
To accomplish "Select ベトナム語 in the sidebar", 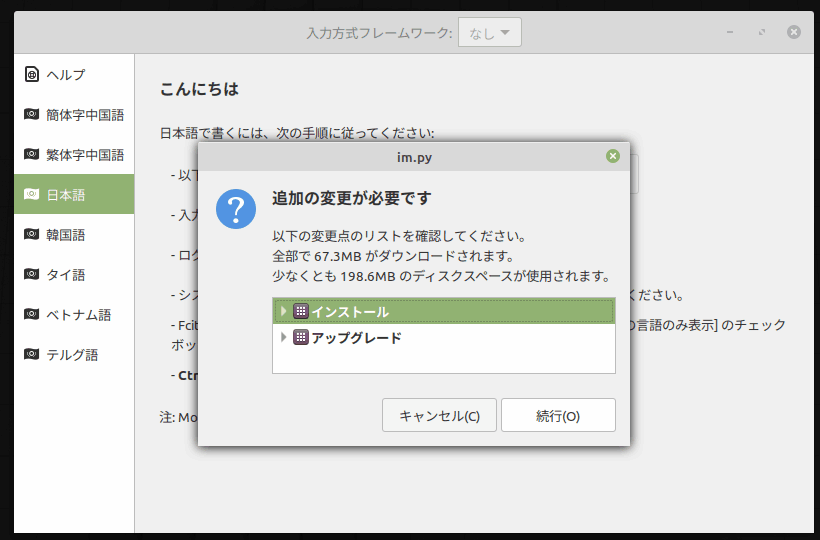I will (x=74, y=314).
